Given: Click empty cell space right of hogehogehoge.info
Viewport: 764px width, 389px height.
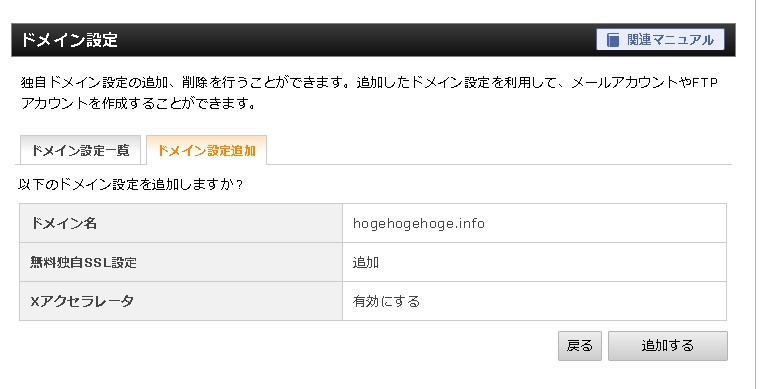Looking at the screenshot, I should pos(604,223).
